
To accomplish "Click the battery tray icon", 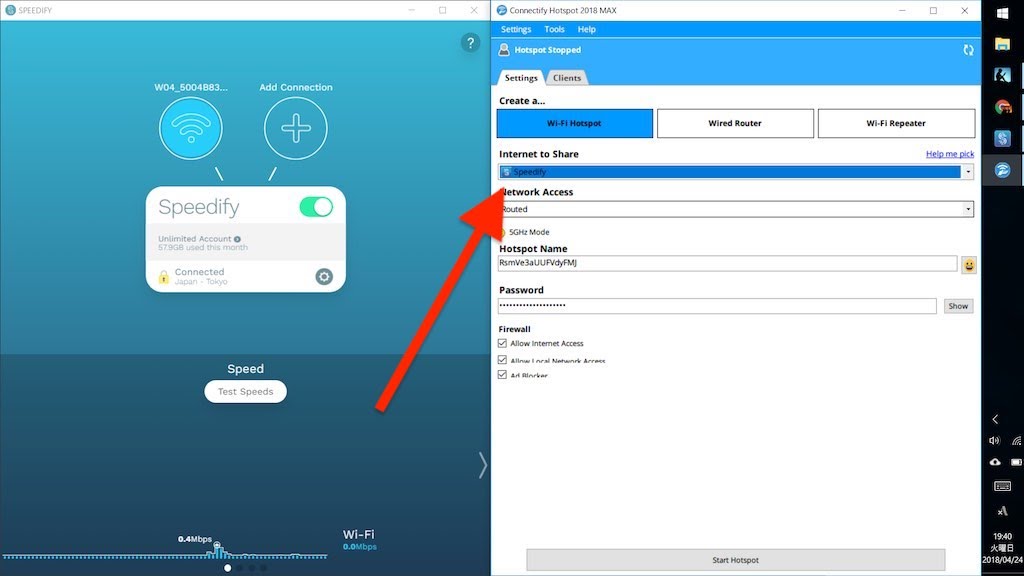I will [1017, 462].
